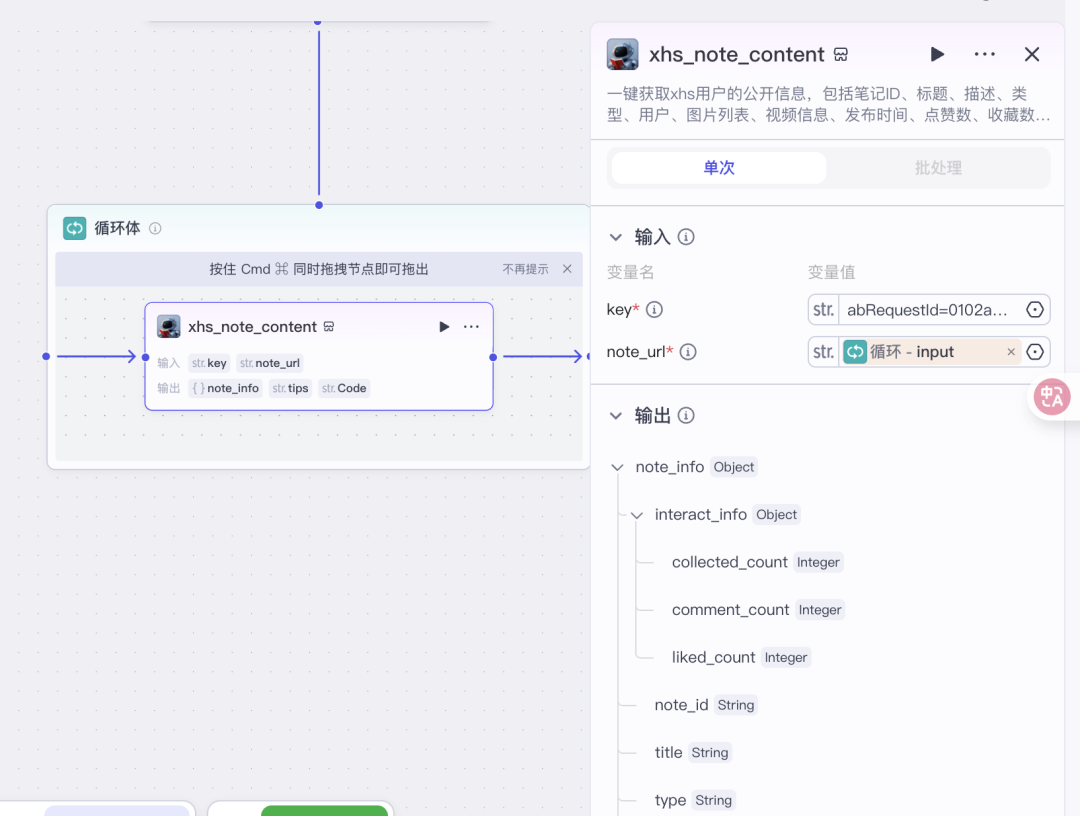Open canvas node more options menu

471,326
